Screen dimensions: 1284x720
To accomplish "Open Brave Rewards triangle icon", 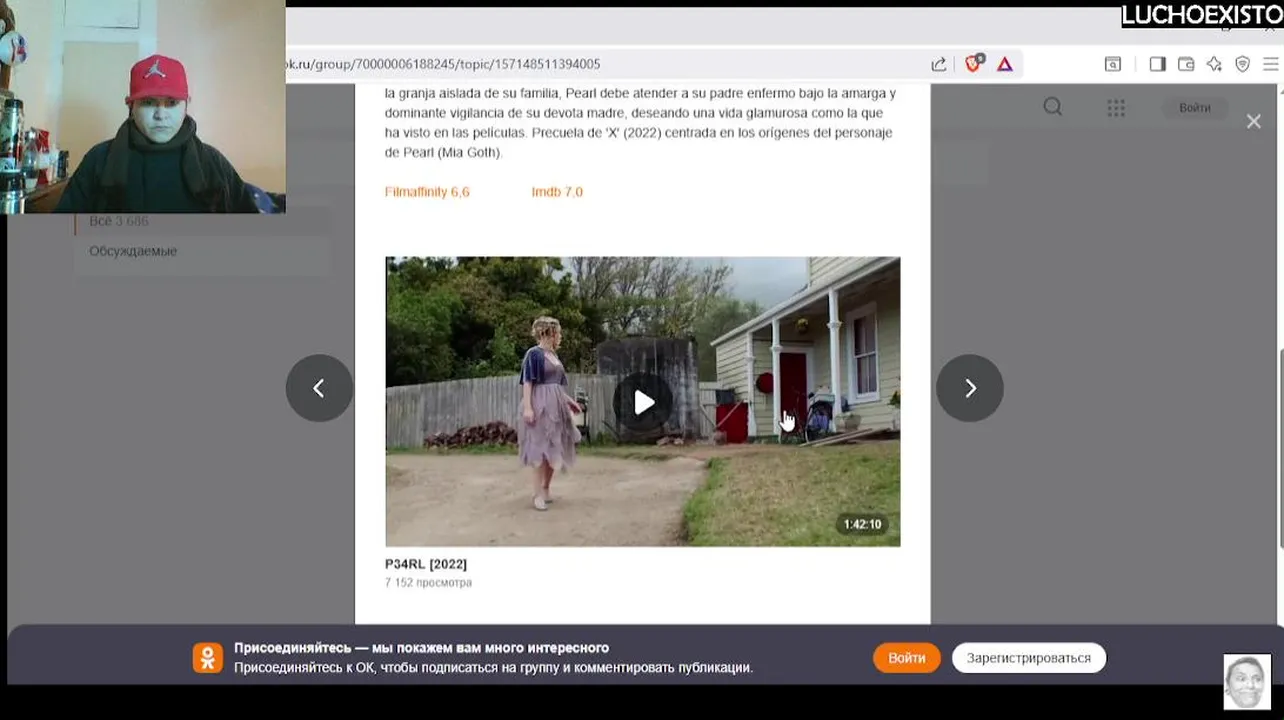I will pyautogui.click(x=1004, y=64).
